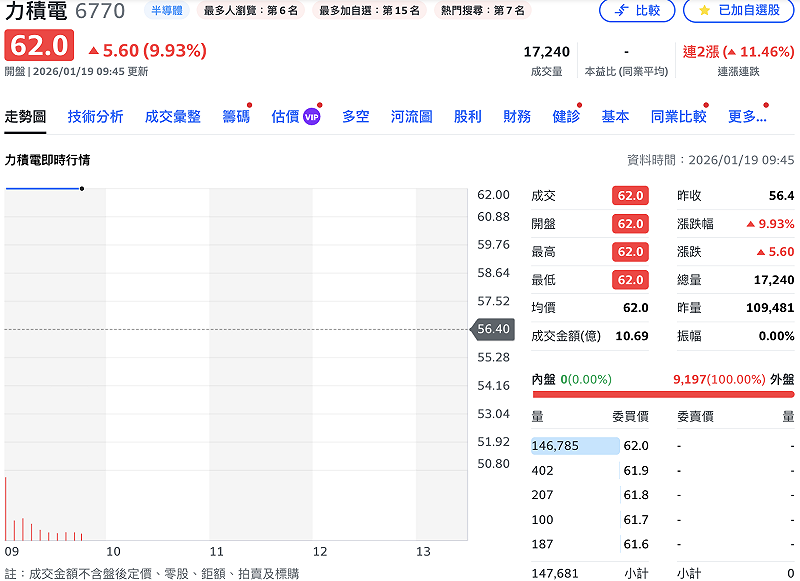The image size is (800, 581).
Task: Click the purple VIP badge on 估價
Action: point(312,117)
